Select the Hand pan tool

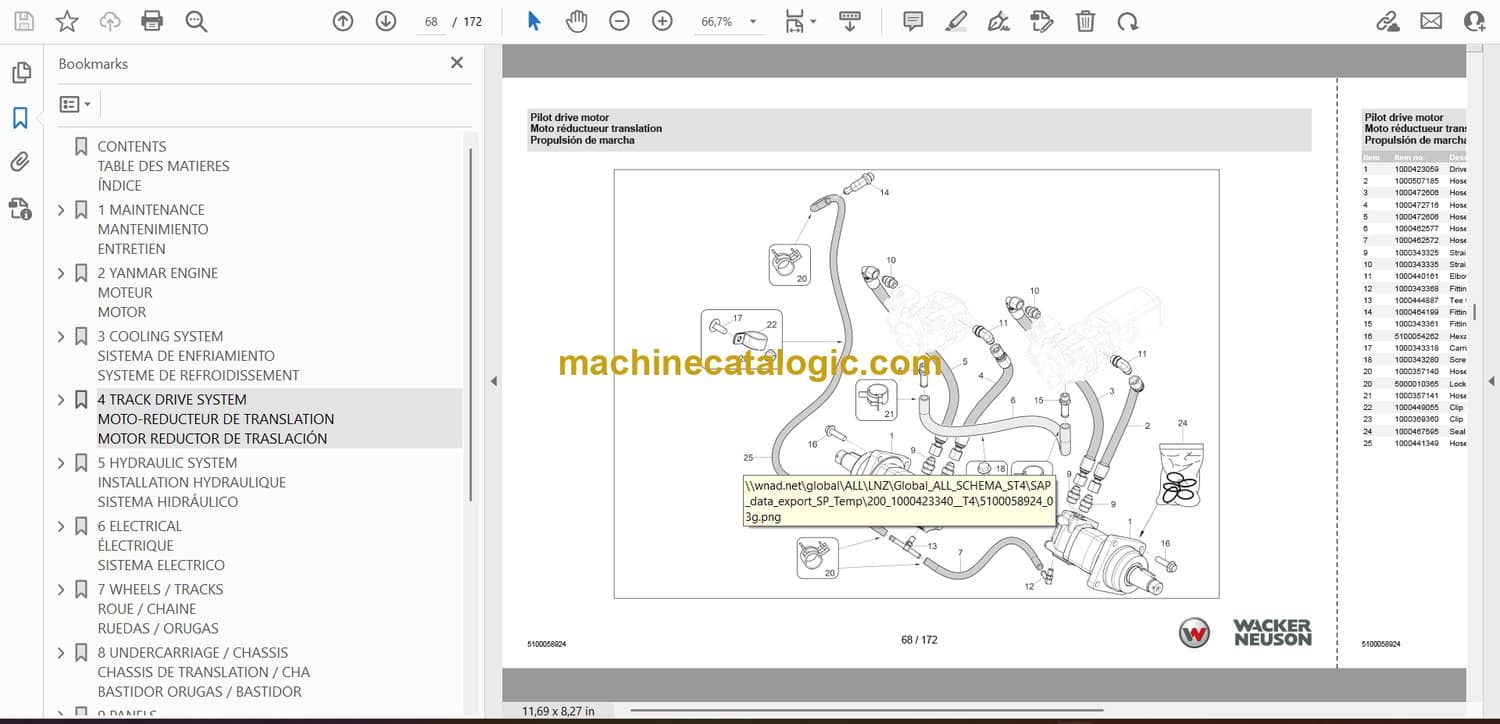(x=576, y=21)
